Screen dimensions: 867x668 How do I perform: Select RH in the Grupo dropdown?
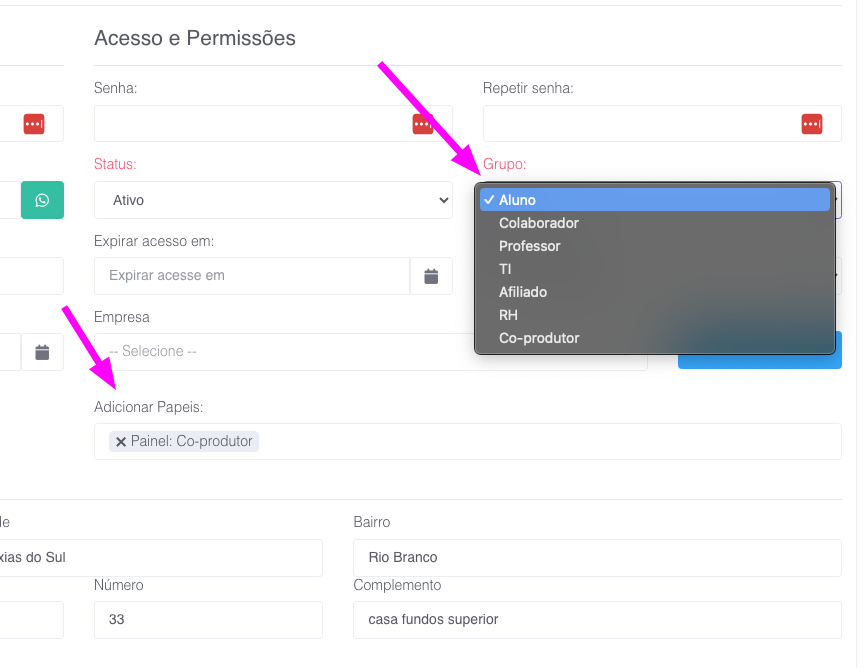[x=508, y=315]
